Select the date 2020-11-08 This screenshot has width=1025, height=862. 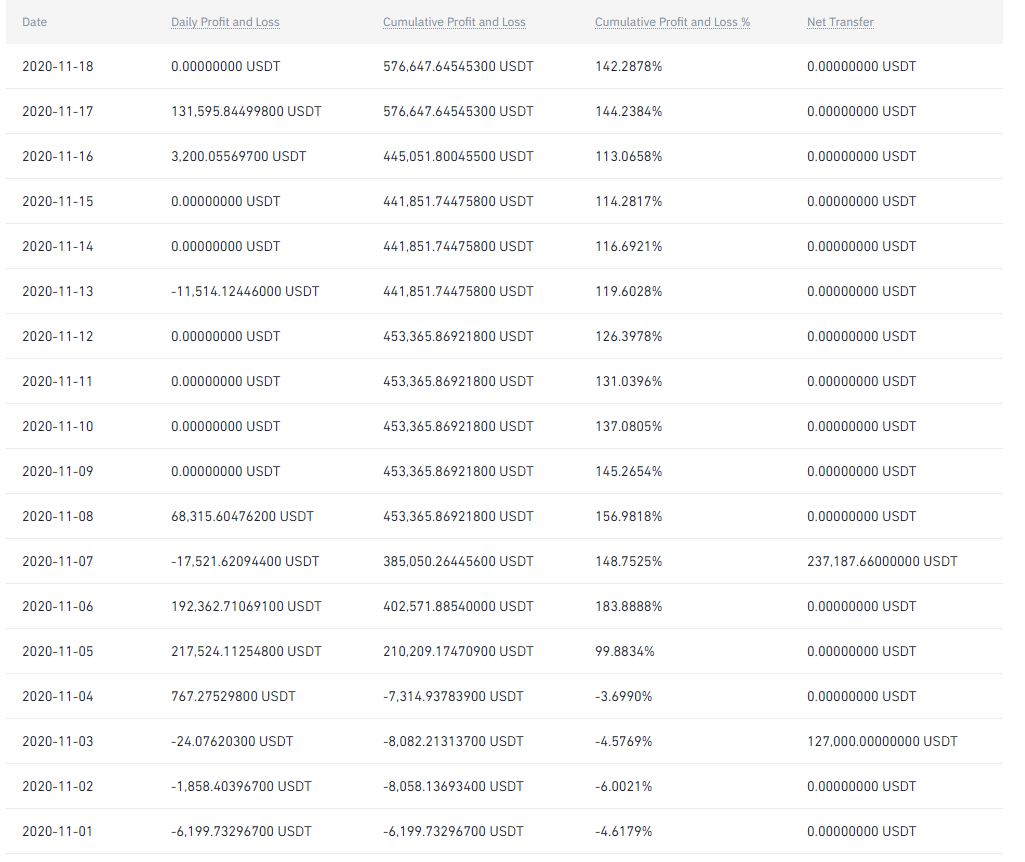58,517
